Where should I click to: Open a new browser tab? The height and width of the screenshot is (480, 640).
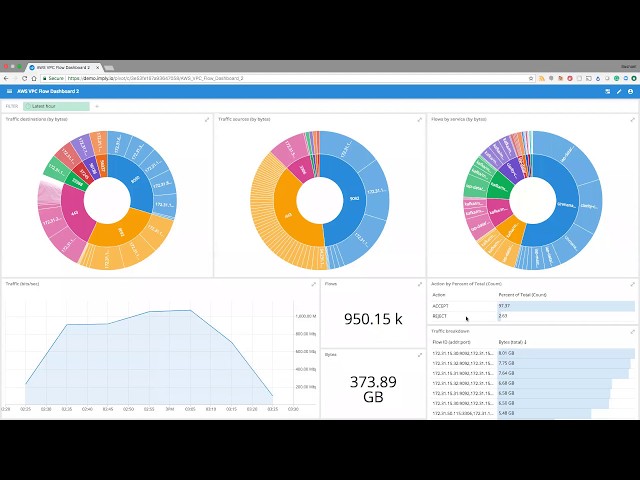[x=109, y=67]
